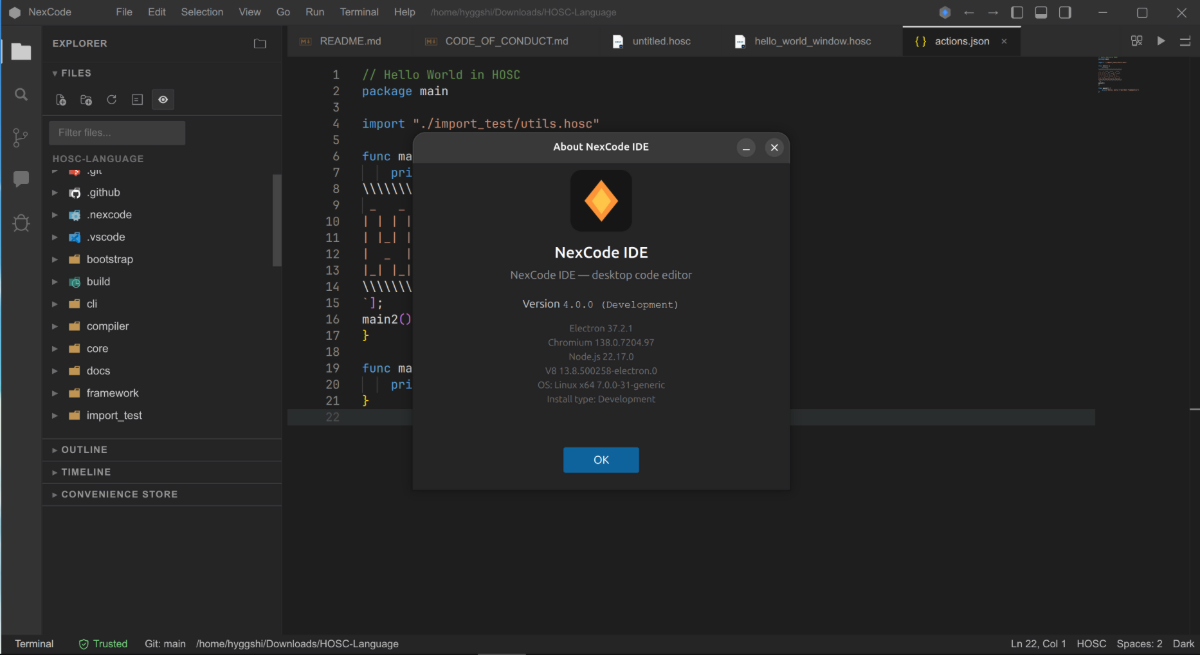Click the Trusted shield status indicator
Screen dimensions: 1200x655
click(103, 644)
